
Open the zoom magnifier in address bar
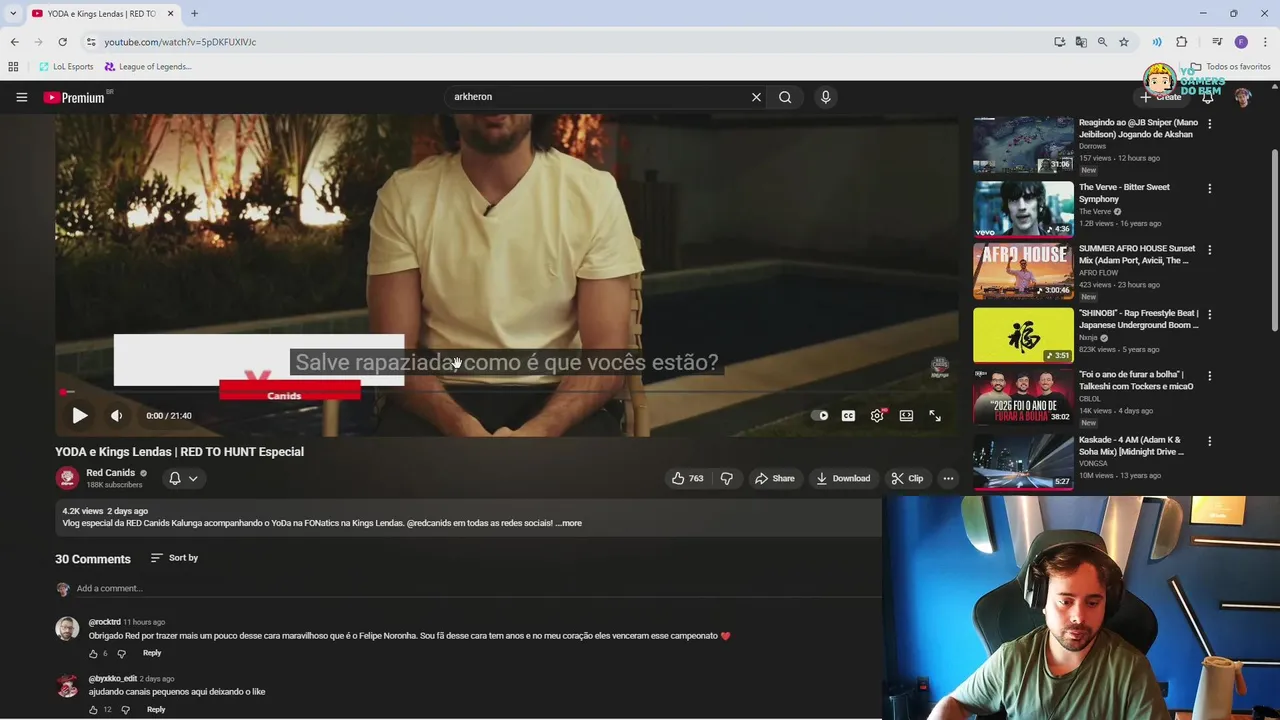click(1102, 42)
